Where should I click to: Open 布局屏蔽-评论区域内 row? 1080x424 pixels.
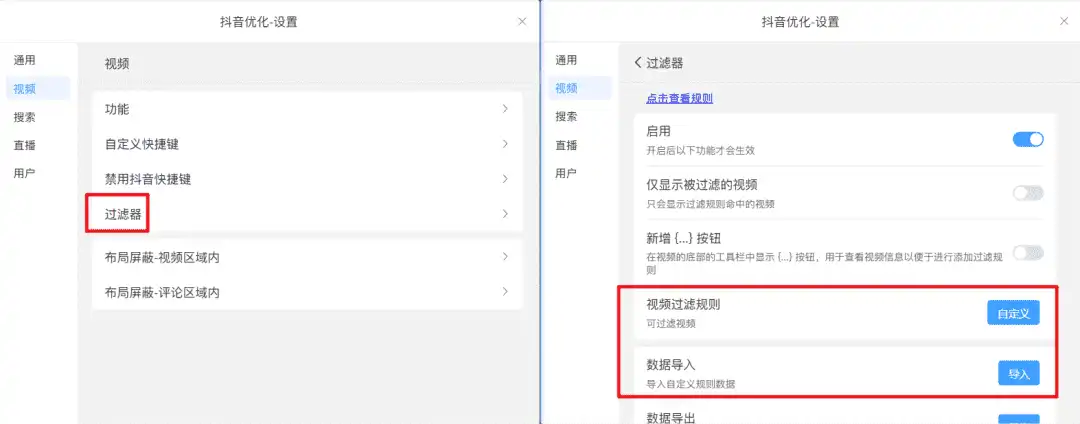pos(307,293)
